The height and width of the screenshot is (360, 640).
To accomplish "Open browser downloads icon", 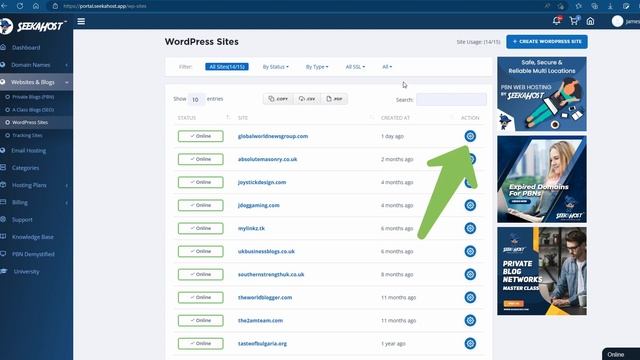I will coord(610,6).
